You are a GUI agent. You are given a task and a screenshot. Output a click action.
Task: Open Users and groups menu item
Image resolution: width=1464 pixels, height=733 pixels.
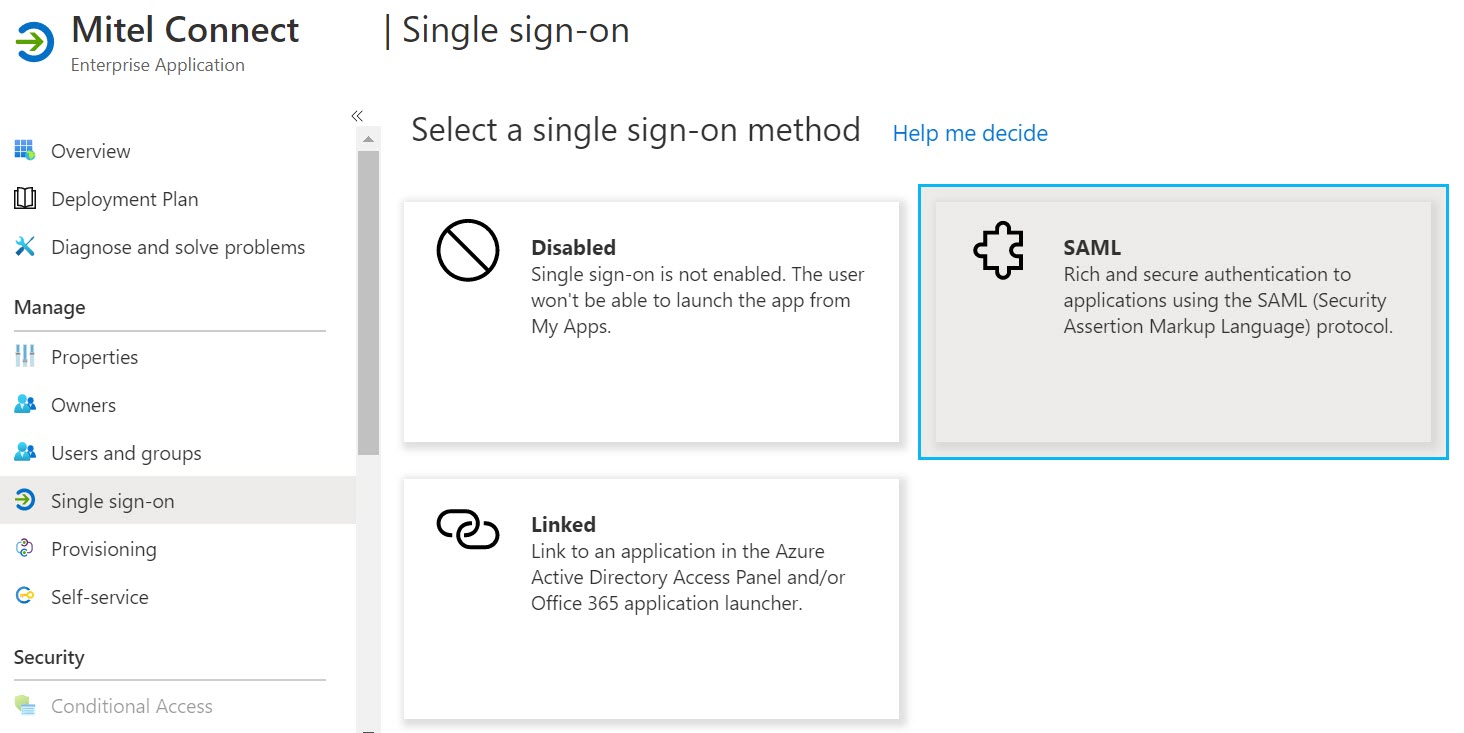178,453
